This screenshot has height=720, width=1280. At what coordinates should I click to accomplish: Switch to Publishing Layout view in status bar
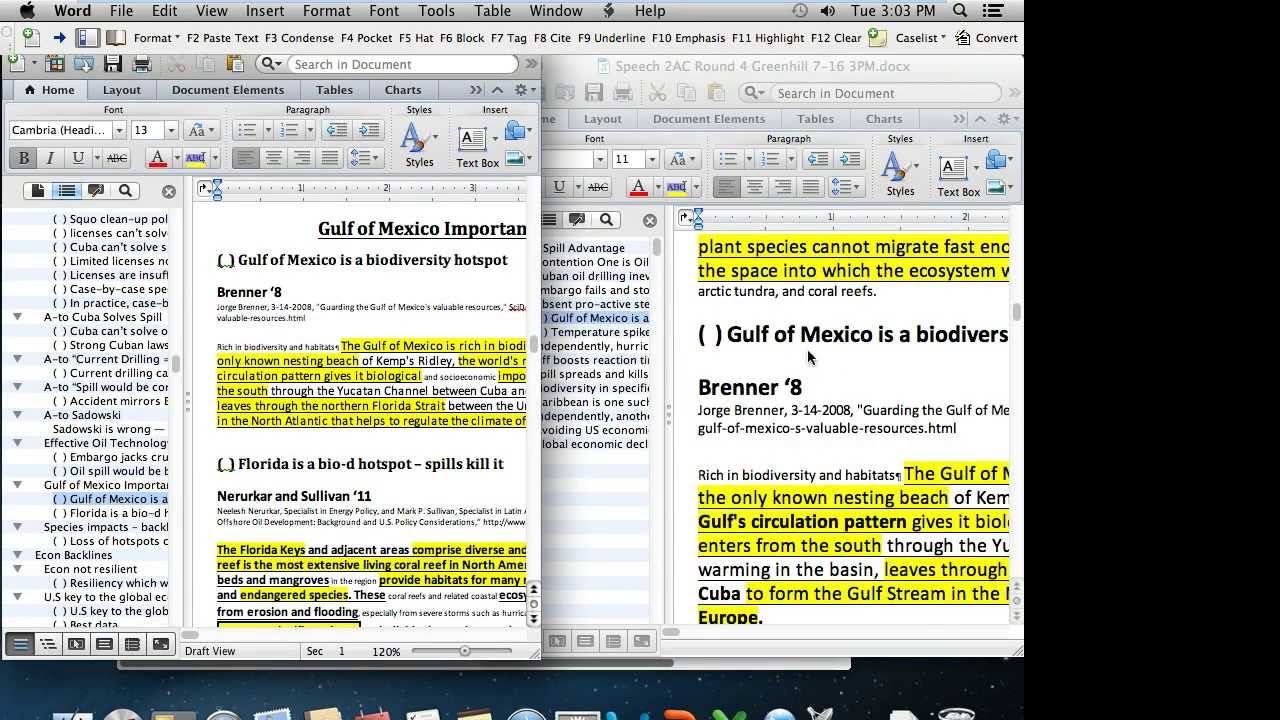pos(76,645)
